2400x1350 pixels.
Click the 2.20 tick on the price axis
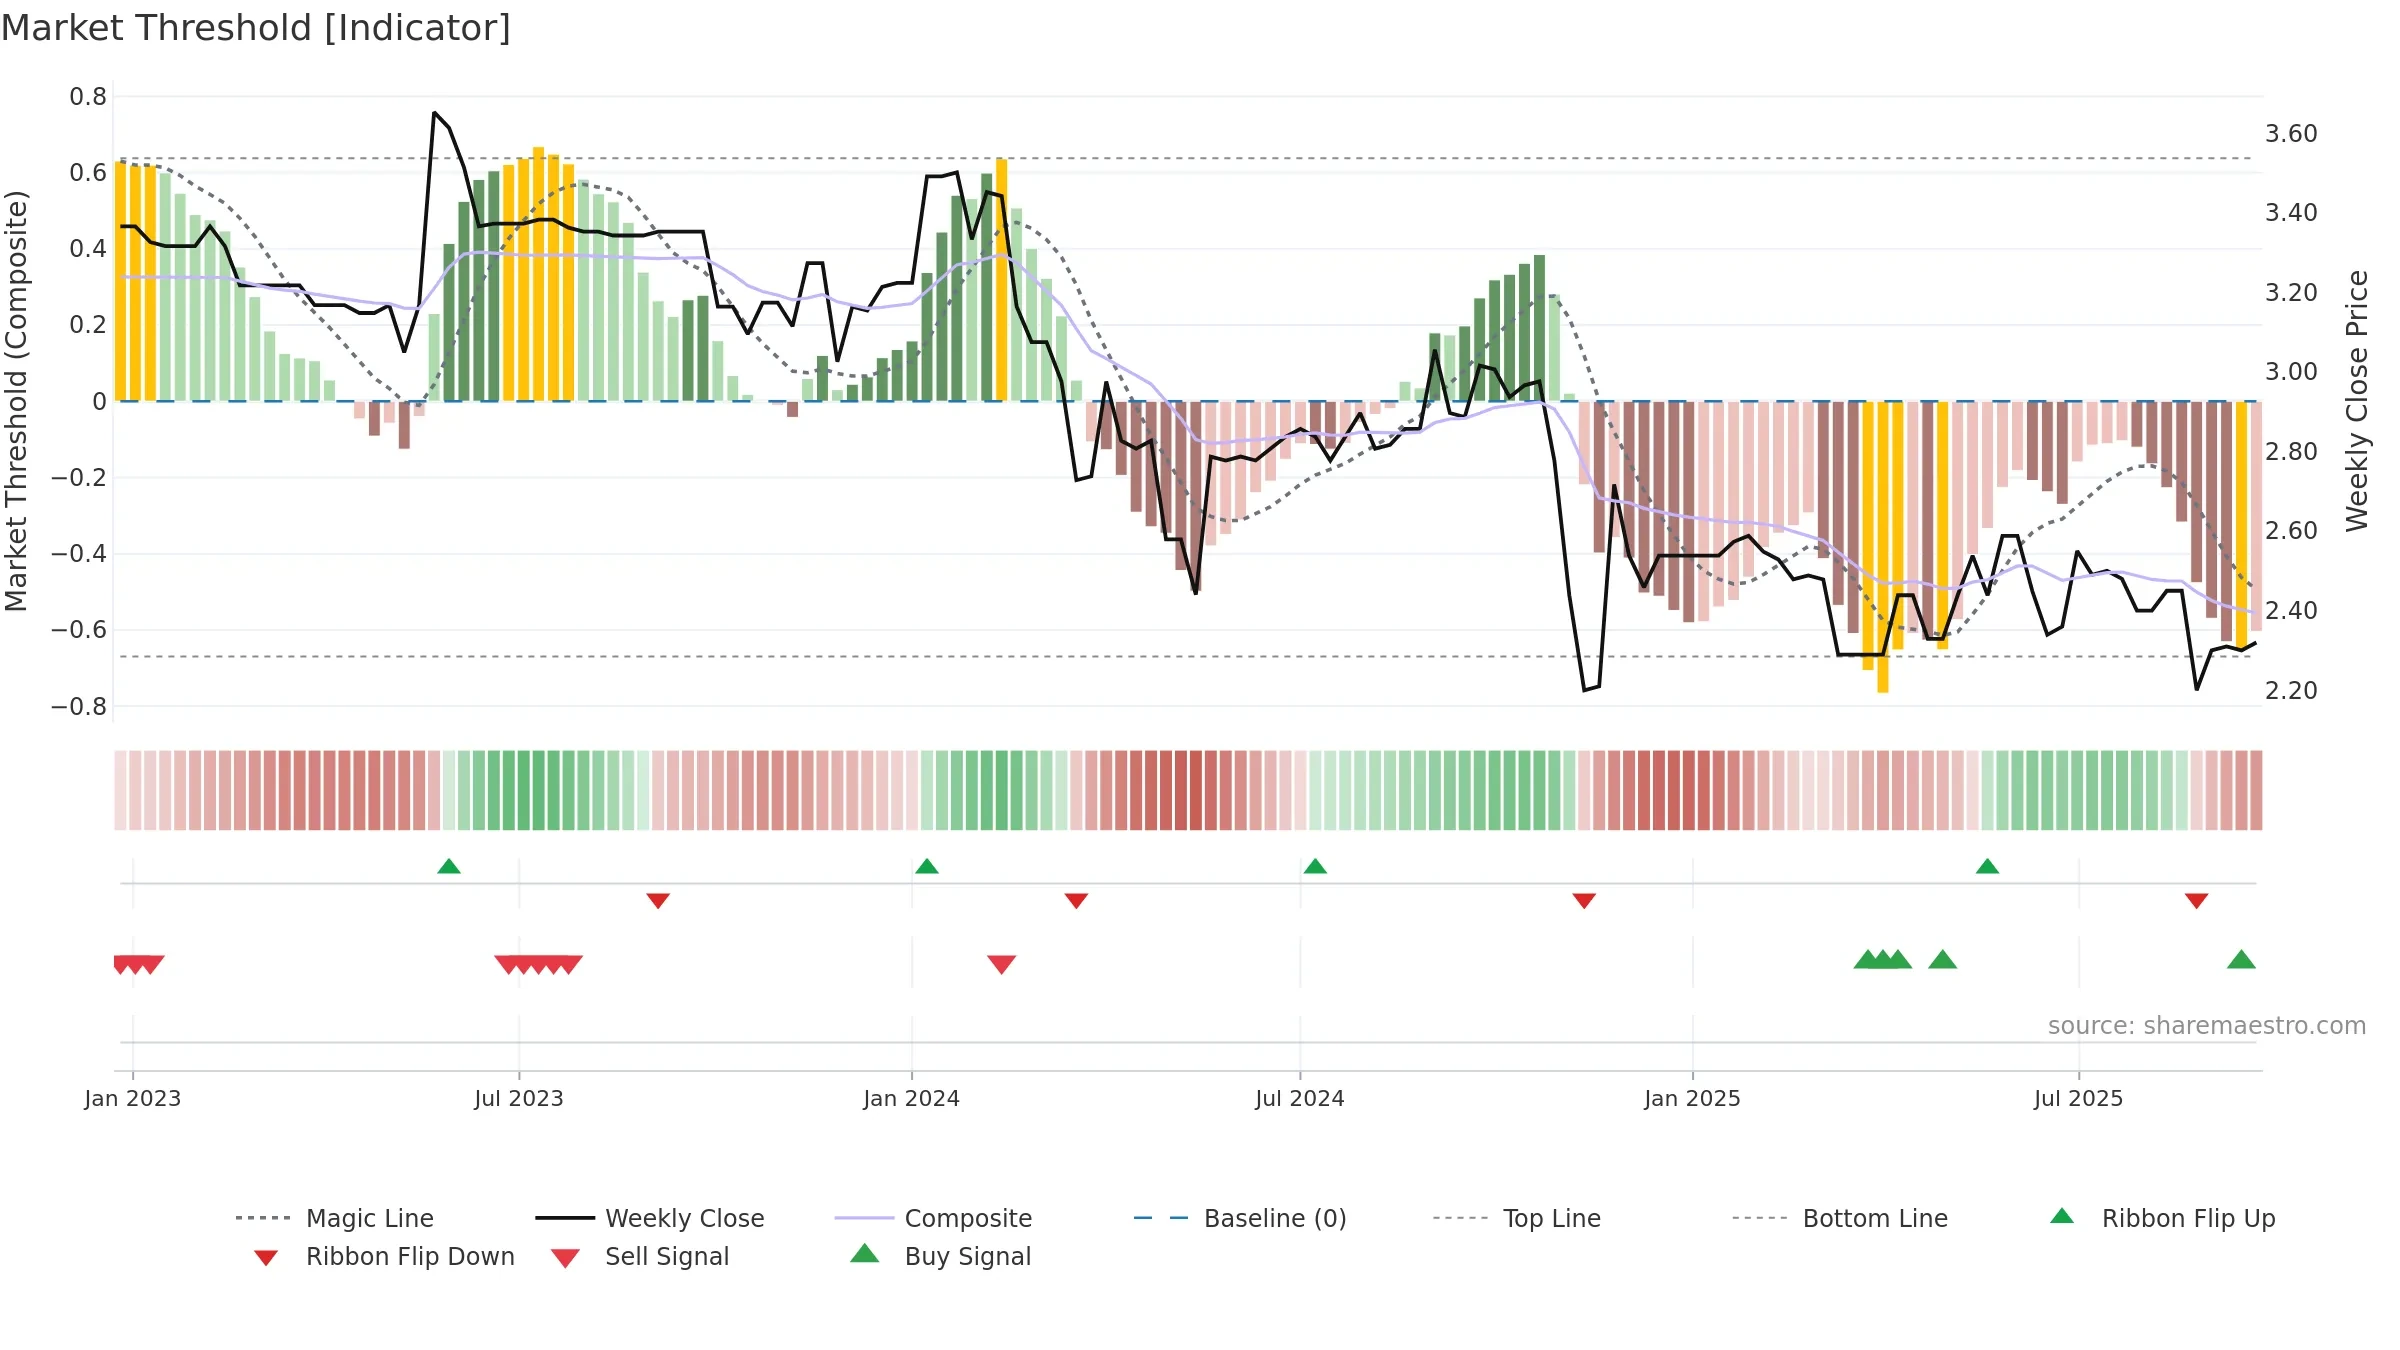click(x=2291, y=691)
